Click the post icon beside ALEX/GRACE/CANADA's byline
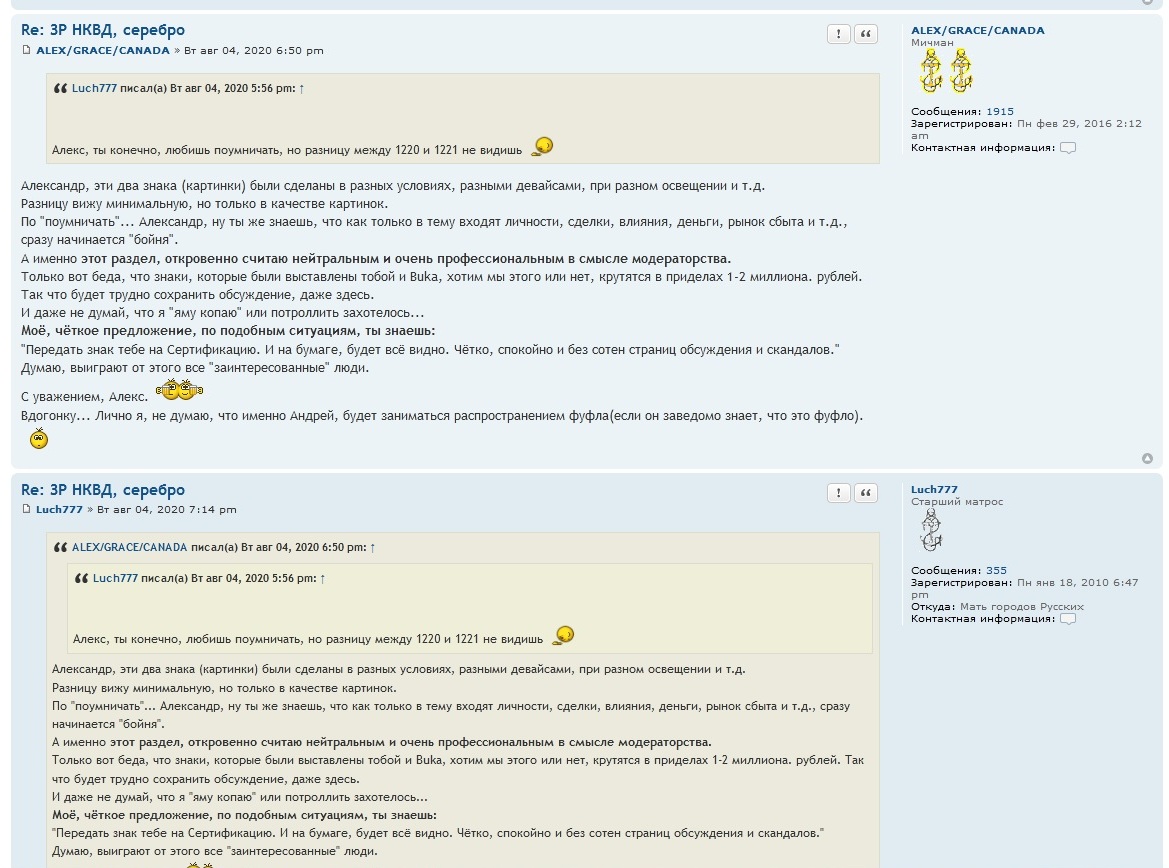1169x868 pixels. [27, 51]
